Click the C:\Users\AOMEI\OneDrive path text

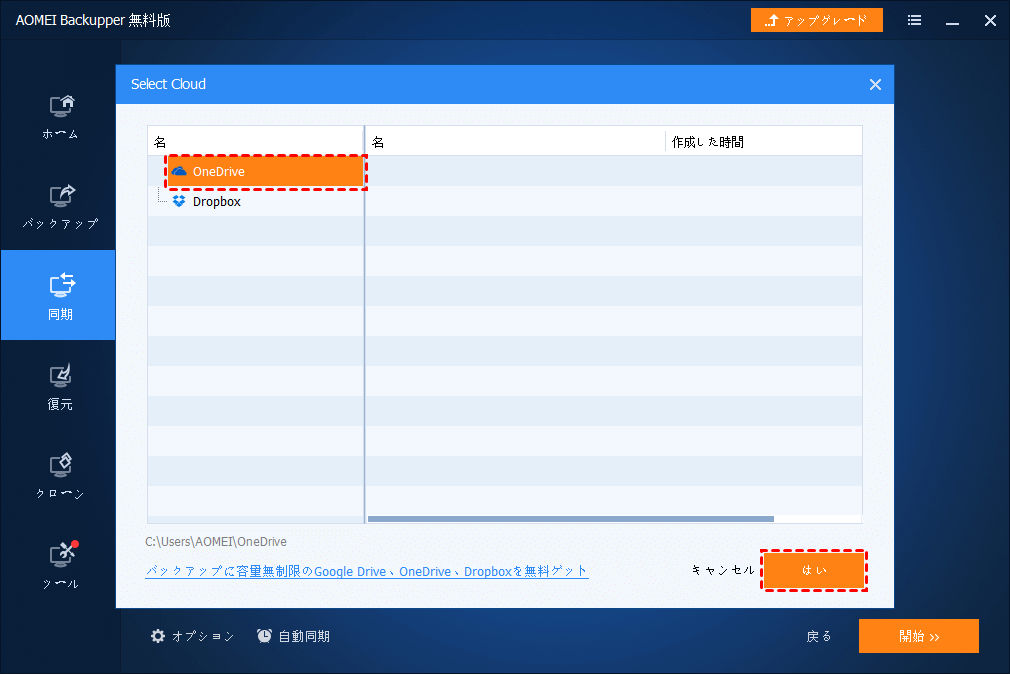tap(216, 542)
